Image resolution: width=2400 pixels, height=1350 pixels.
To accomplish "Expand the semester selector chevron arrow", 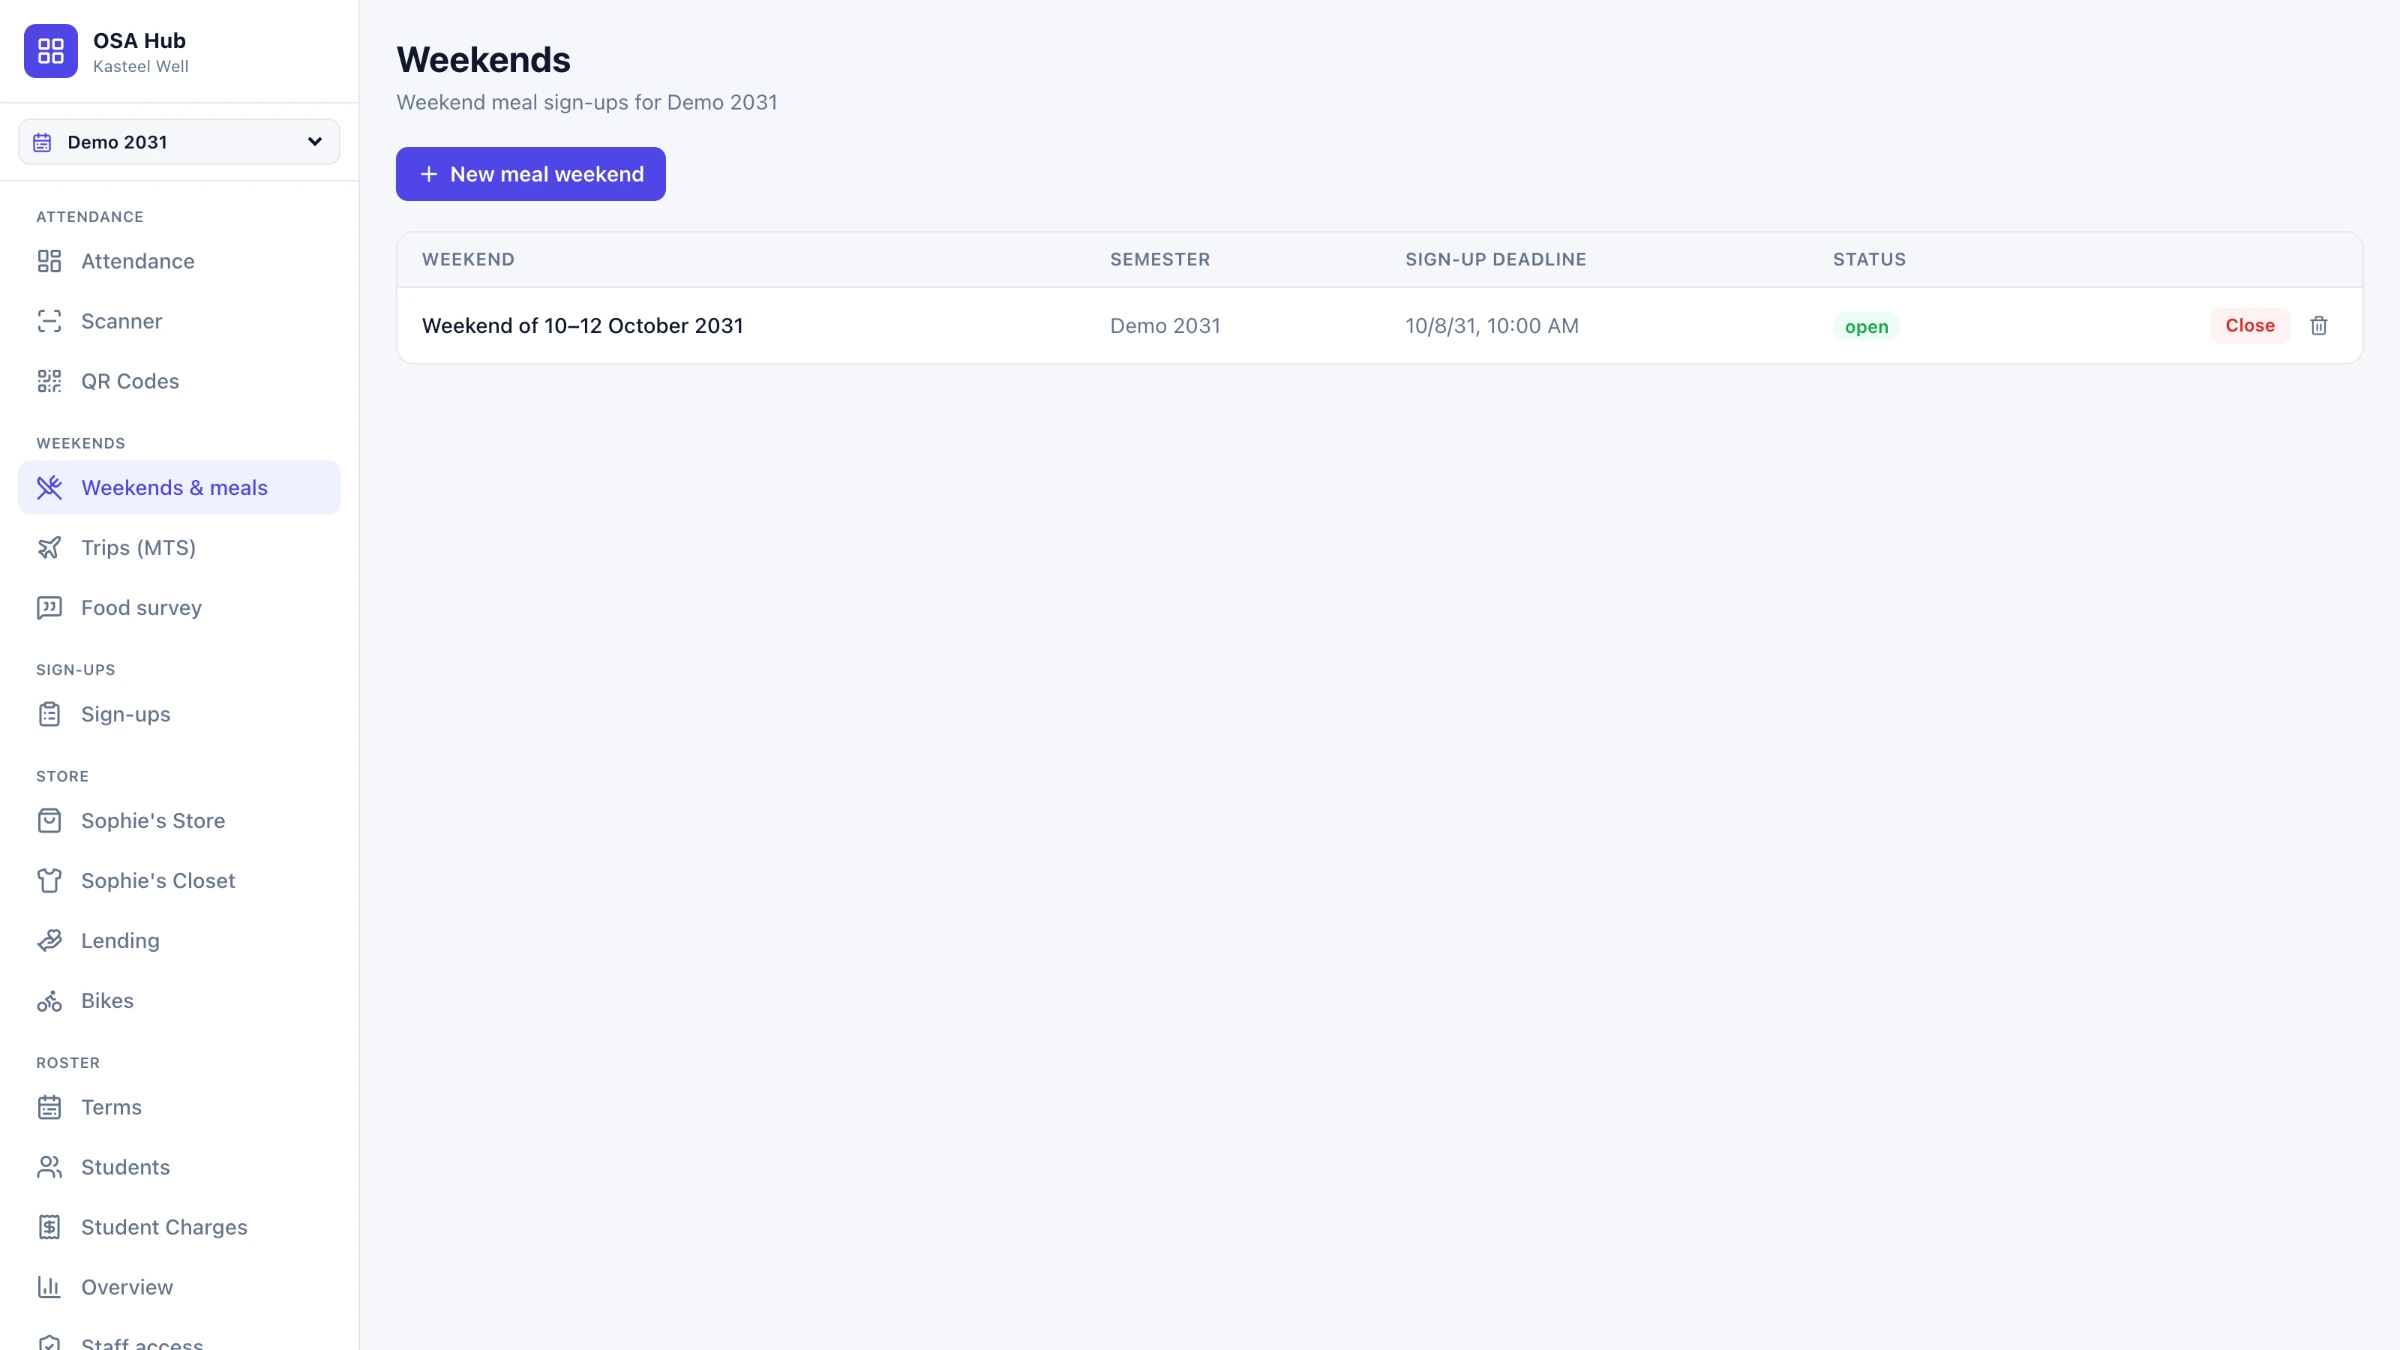I will (315, 142).
